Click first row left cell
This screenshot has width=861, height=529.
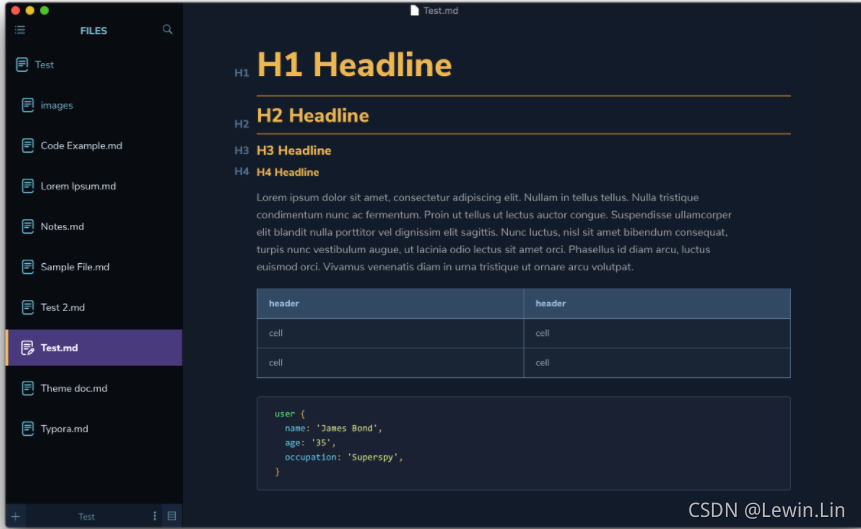click(390, 333)
